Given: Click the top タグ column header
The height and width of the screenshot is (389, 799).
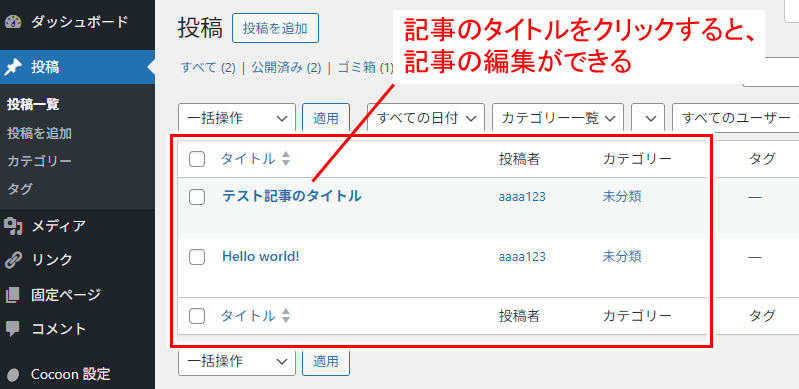Looking at the screenshot, I should [x=762, y=159].
